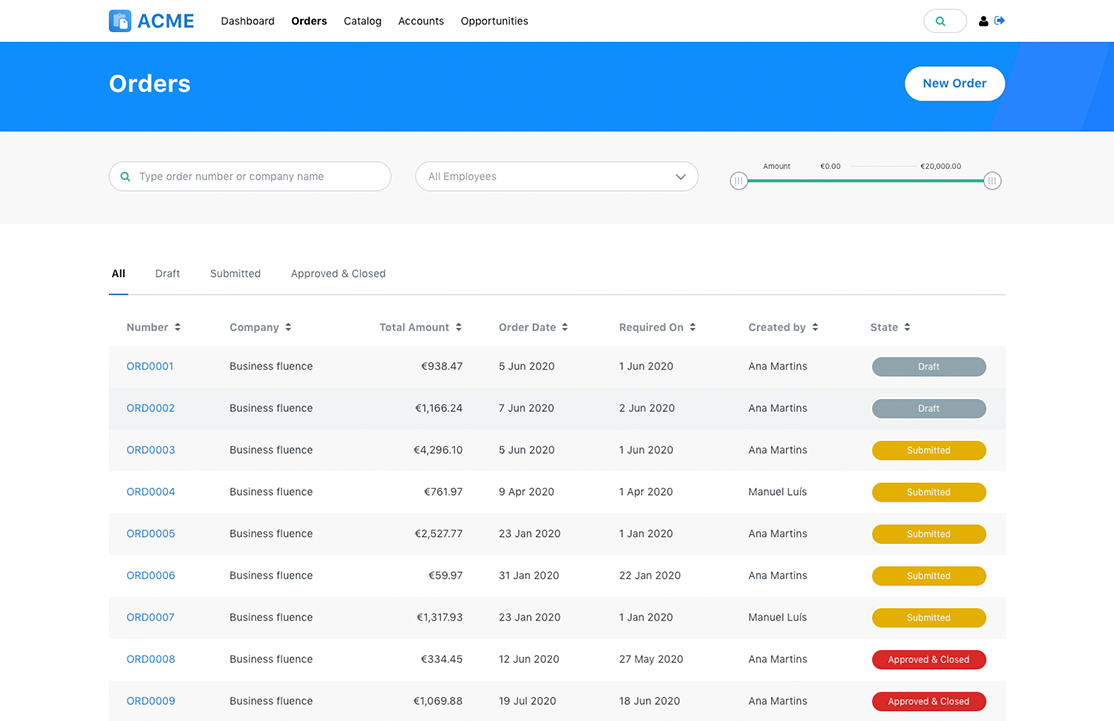
Task: Click the user profile icon
Action: [x=982, y=20]
